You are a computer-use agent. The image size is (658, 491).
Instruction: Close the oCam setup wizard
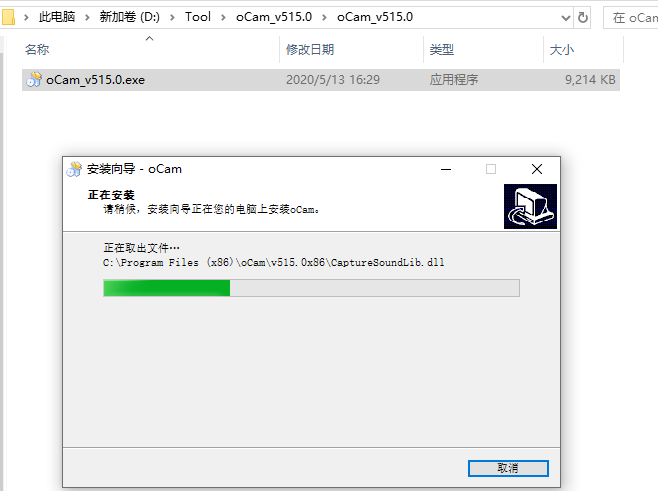click(x=537, y=169)
